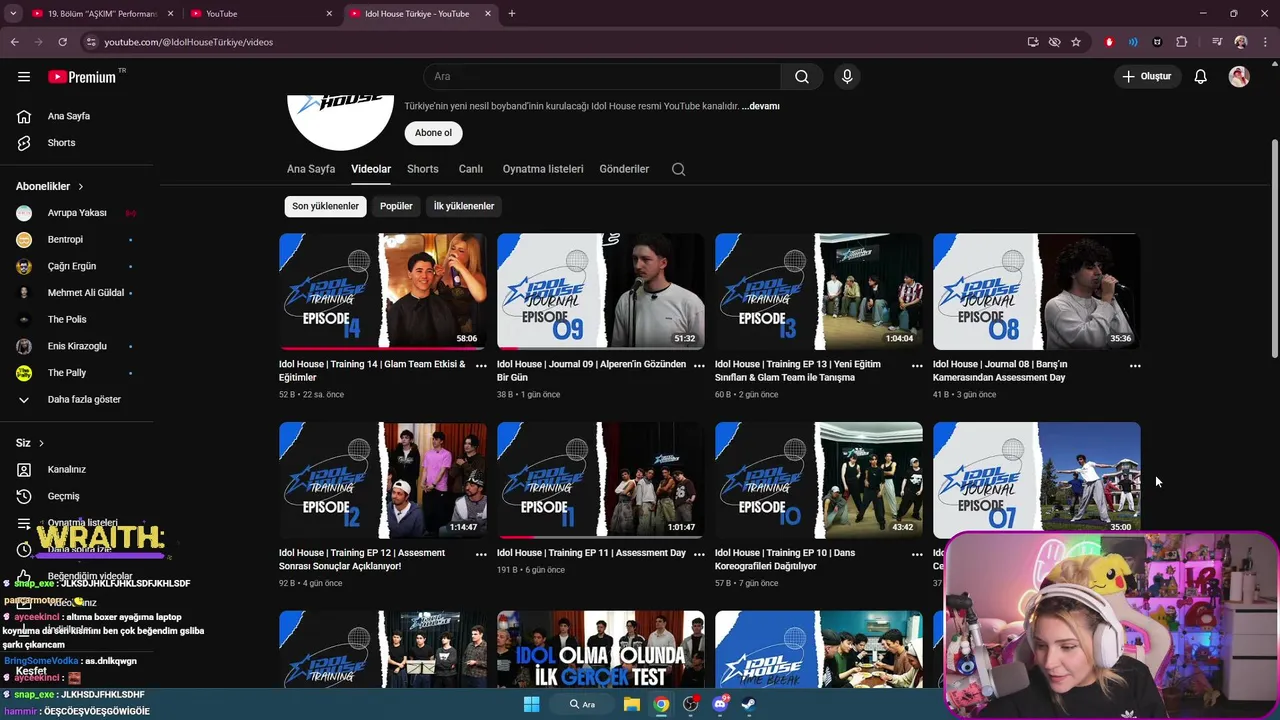
Task: Subscribe with the Abone ol button
Action: (x=433, y=133)
